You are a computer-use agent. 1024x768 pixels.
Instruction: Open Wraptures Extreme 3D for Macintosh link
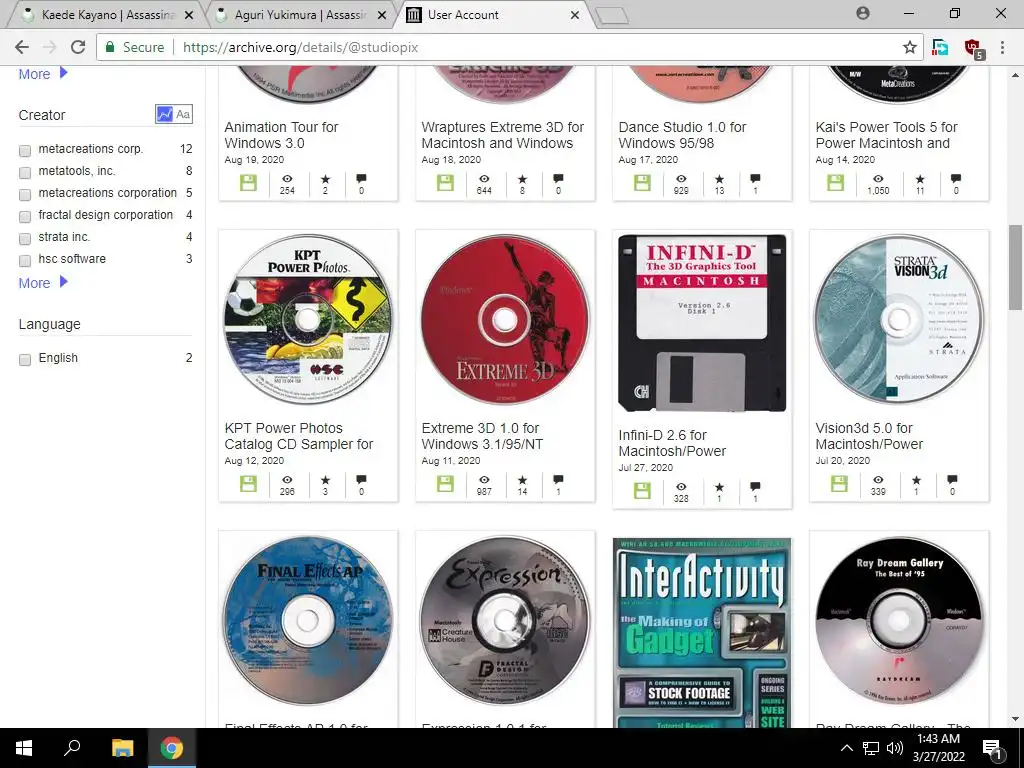pyautogui.click(x=502, y=135)
